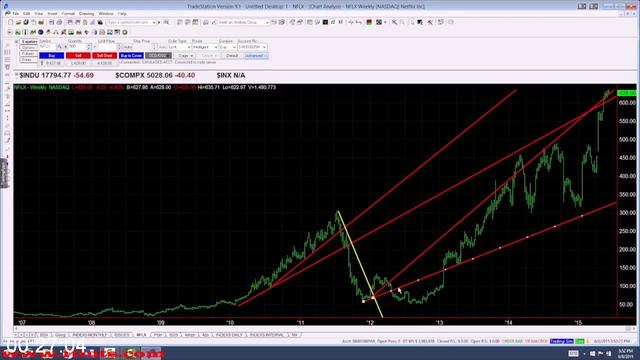
Task: Click the first icon in the shortcut row
Action: [x=10, y=32]
